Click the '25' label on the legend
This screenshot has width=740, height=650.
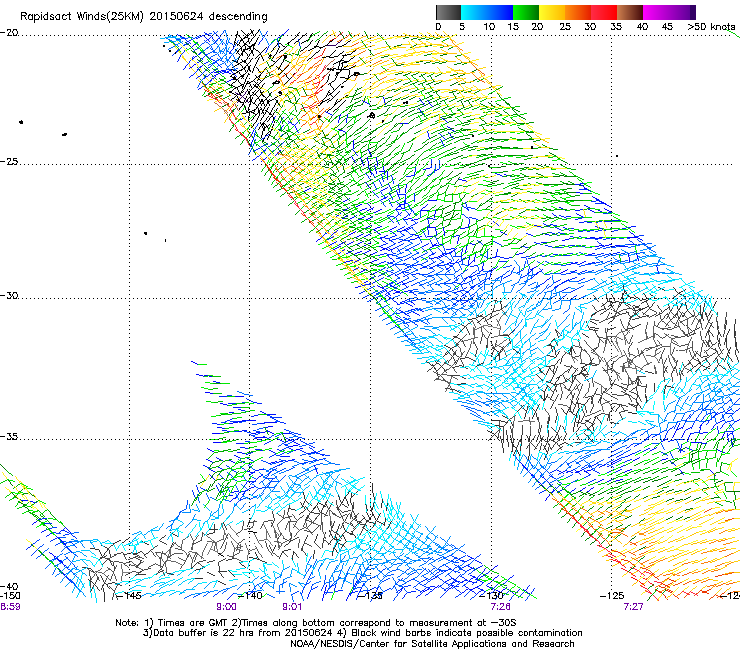[565, 27]
